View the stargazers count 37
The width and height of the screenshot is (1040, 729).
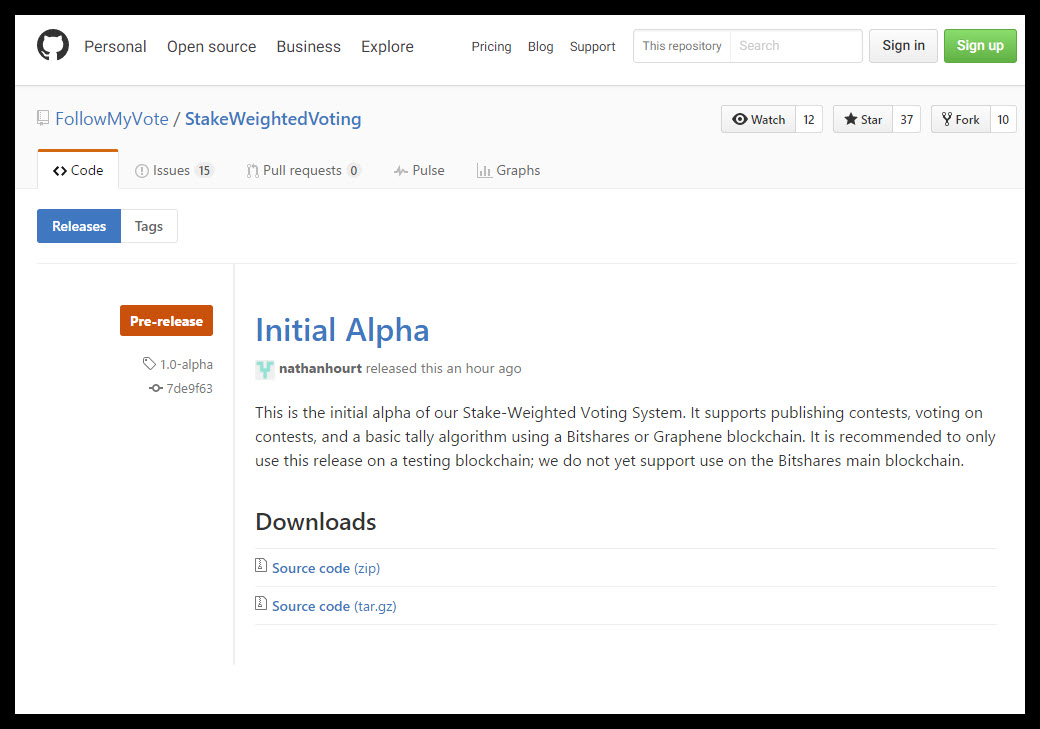pyautogui.click(x=907, y=119)
